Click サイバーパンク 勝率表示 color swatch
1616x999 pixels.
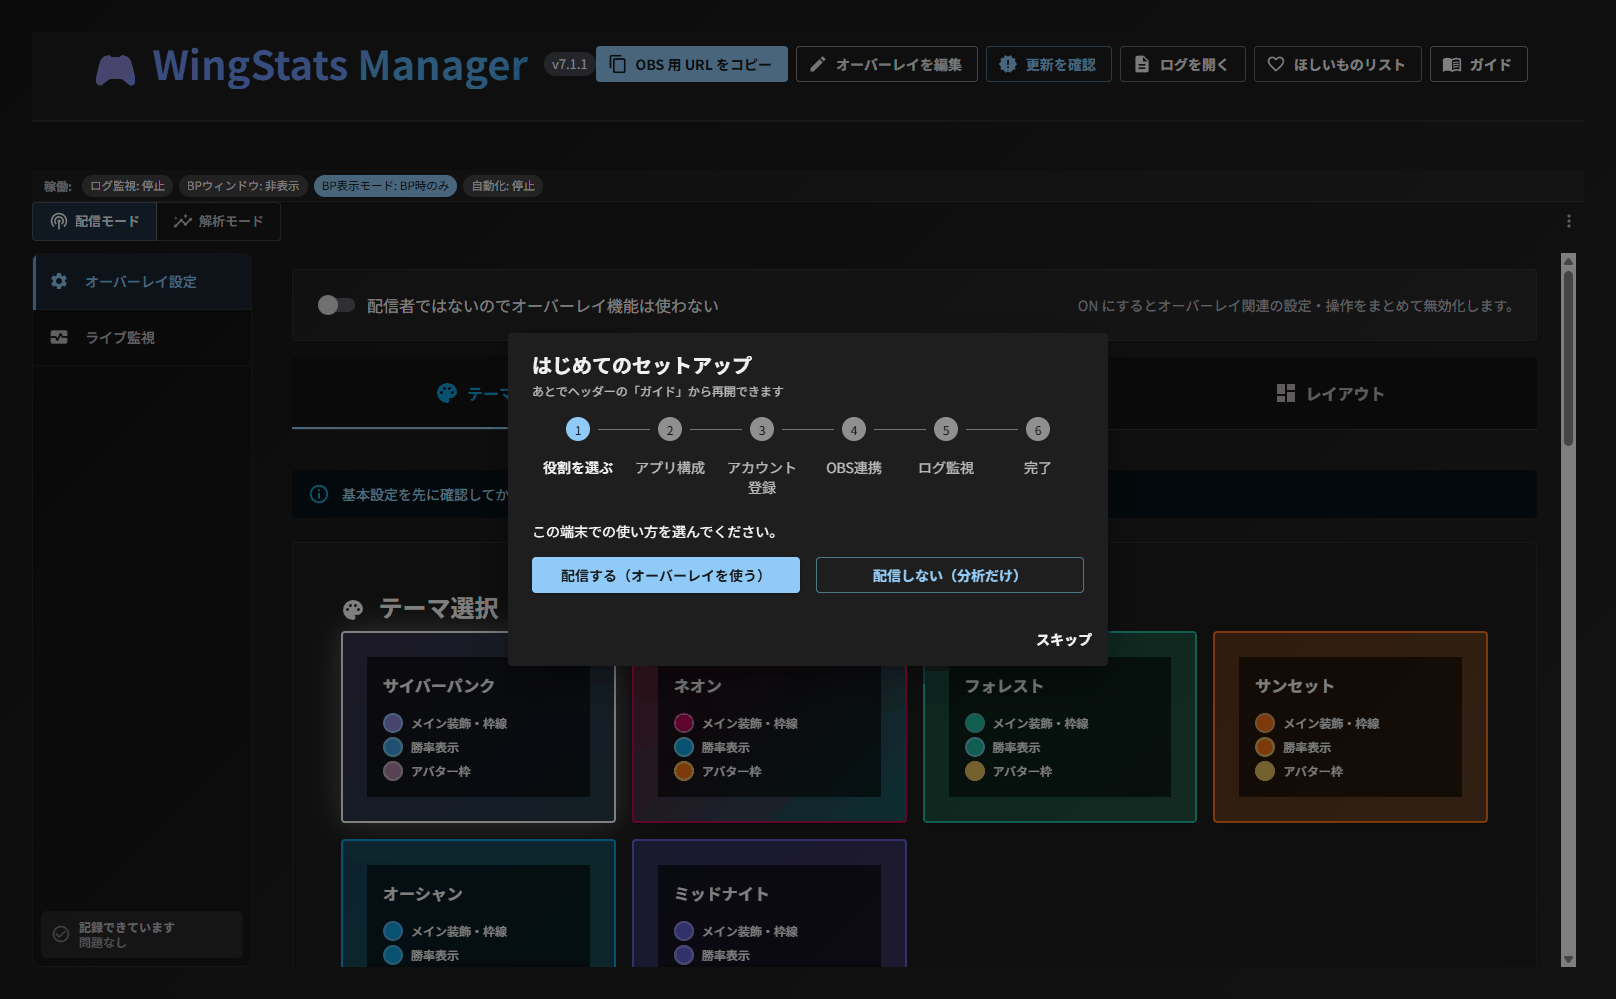tap(393, 747)
